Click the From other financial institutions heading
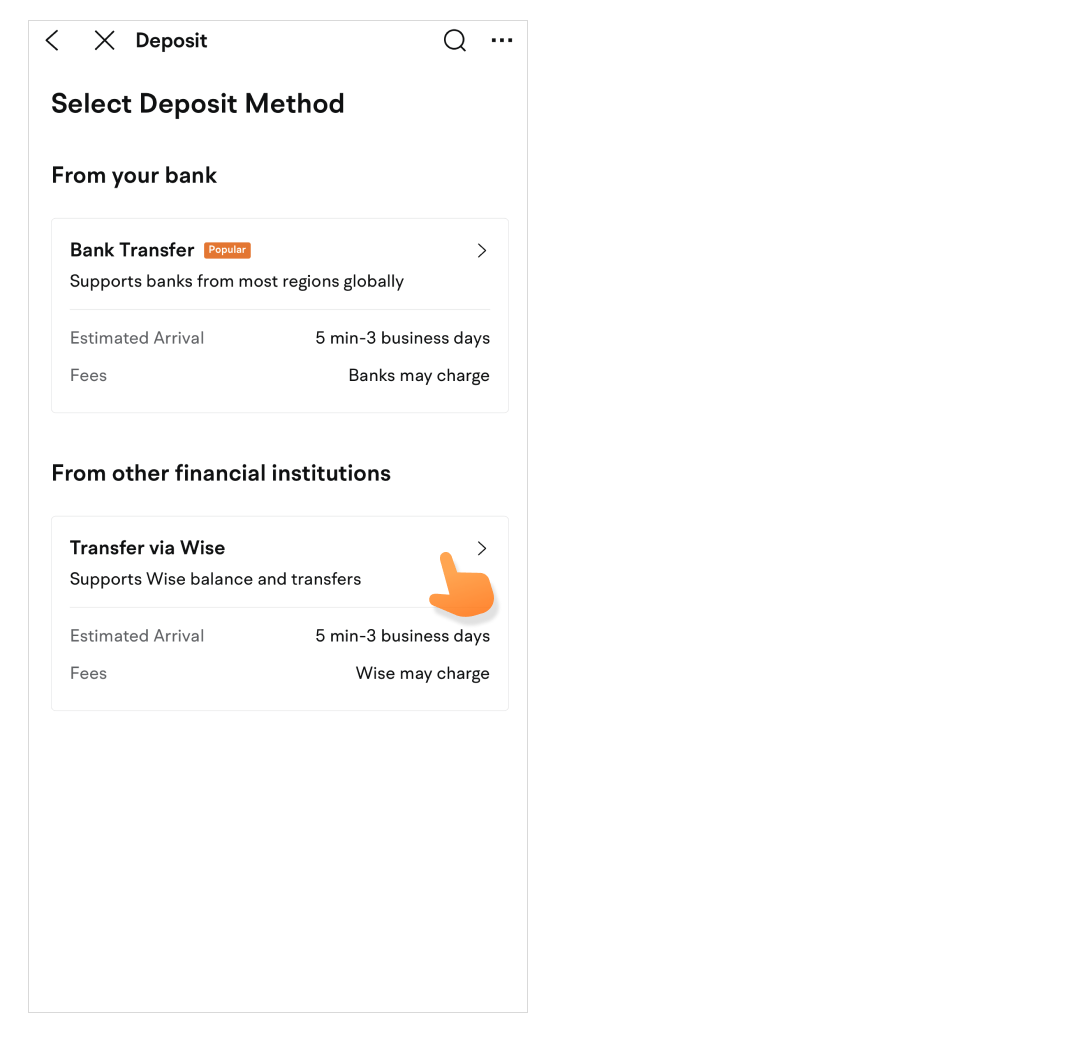The width and height of the screenshot is (1081, 1049). coord(221,473)
